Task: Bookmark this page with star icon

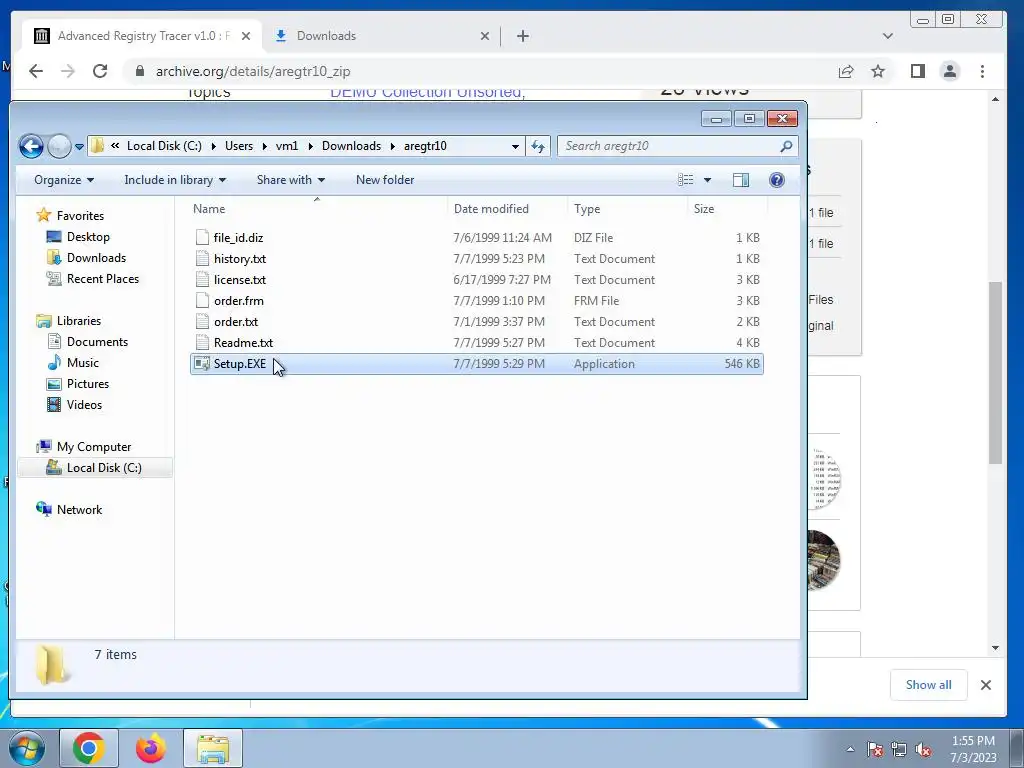Action: tap(878, 71)
